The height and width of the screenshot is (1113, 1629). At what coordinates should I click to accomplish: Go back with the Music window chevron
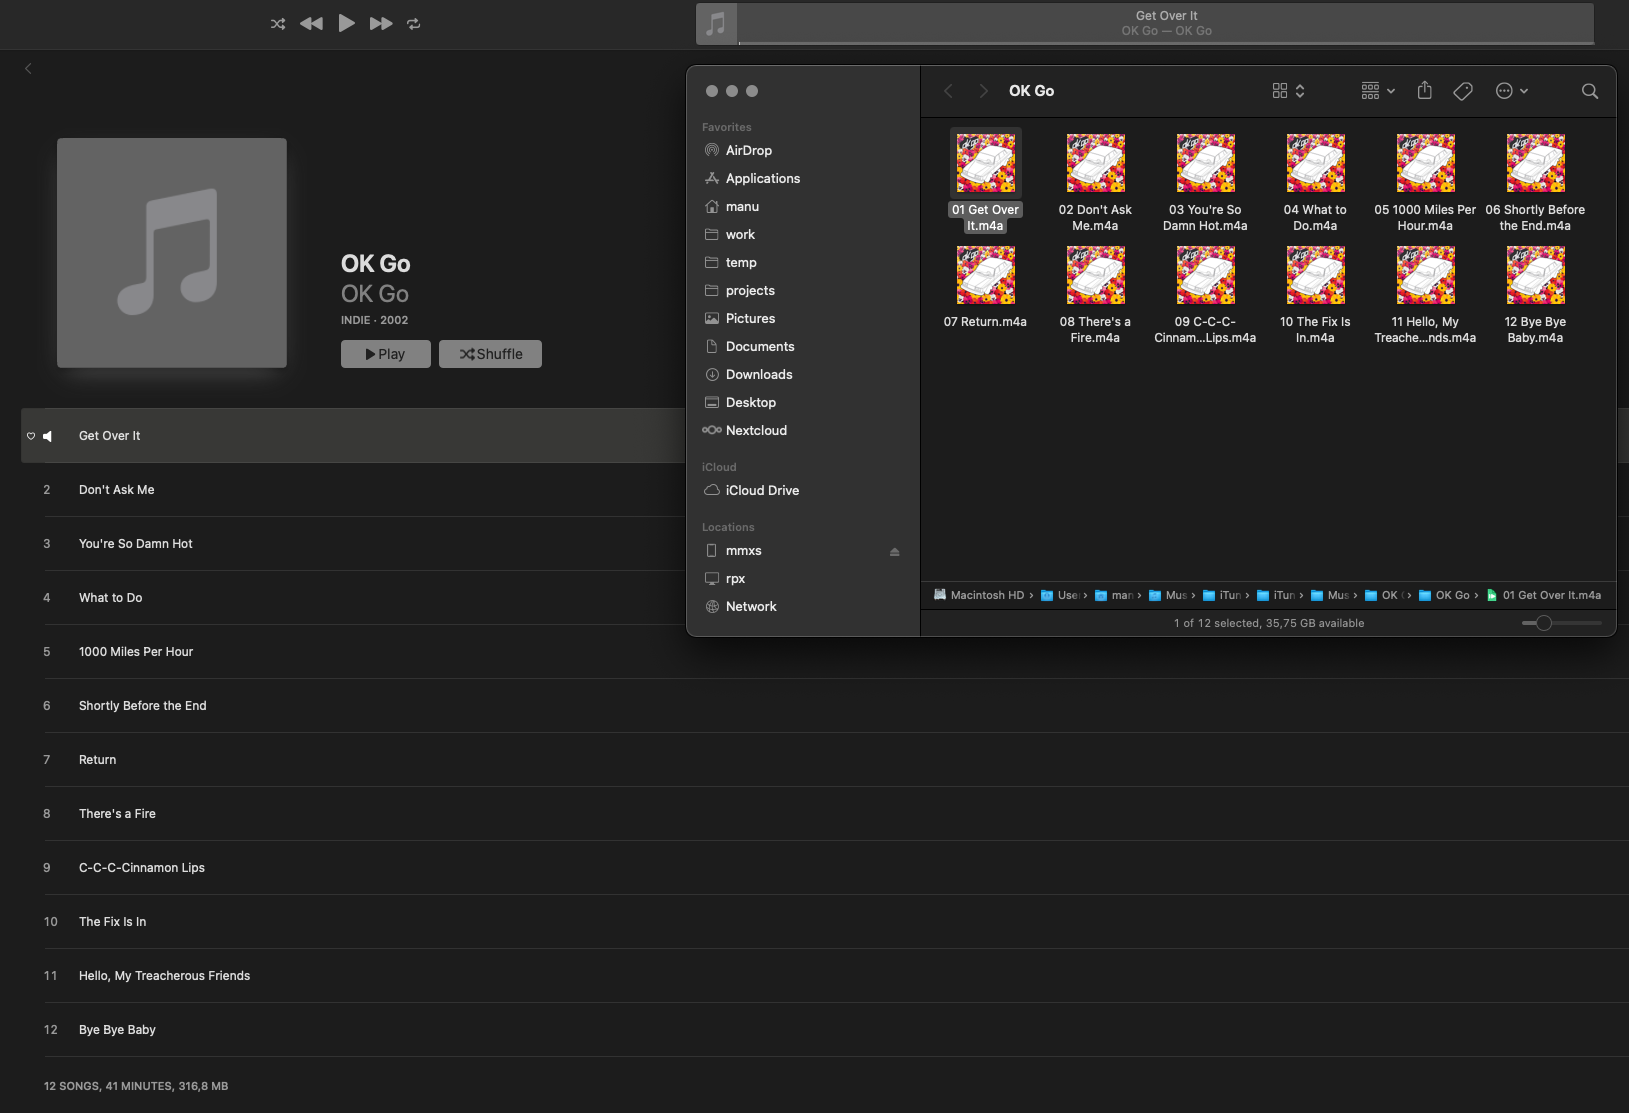click(x=28, y=68)
